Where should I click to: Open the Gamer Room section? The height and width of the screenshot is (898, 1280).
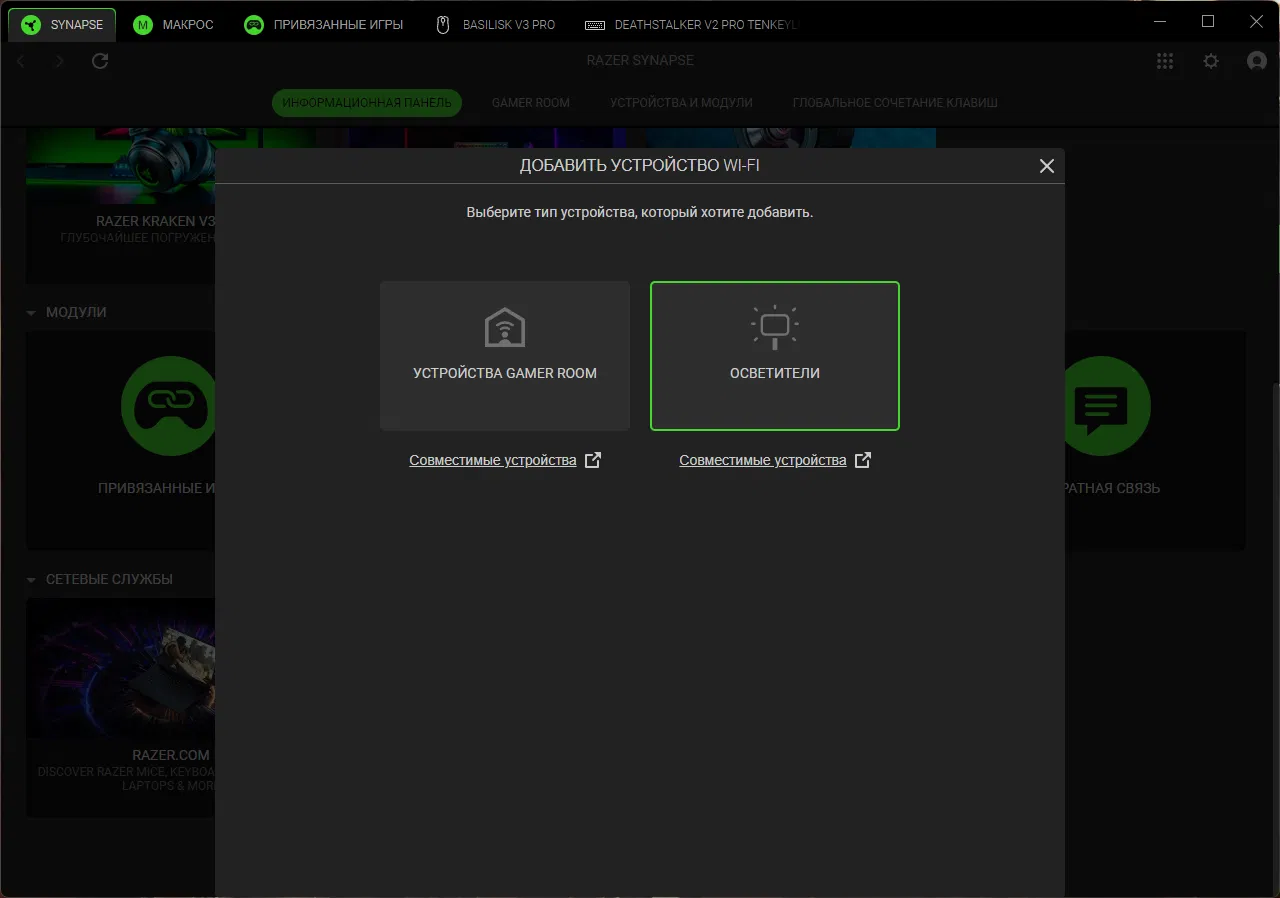click(x=531, y=102)
